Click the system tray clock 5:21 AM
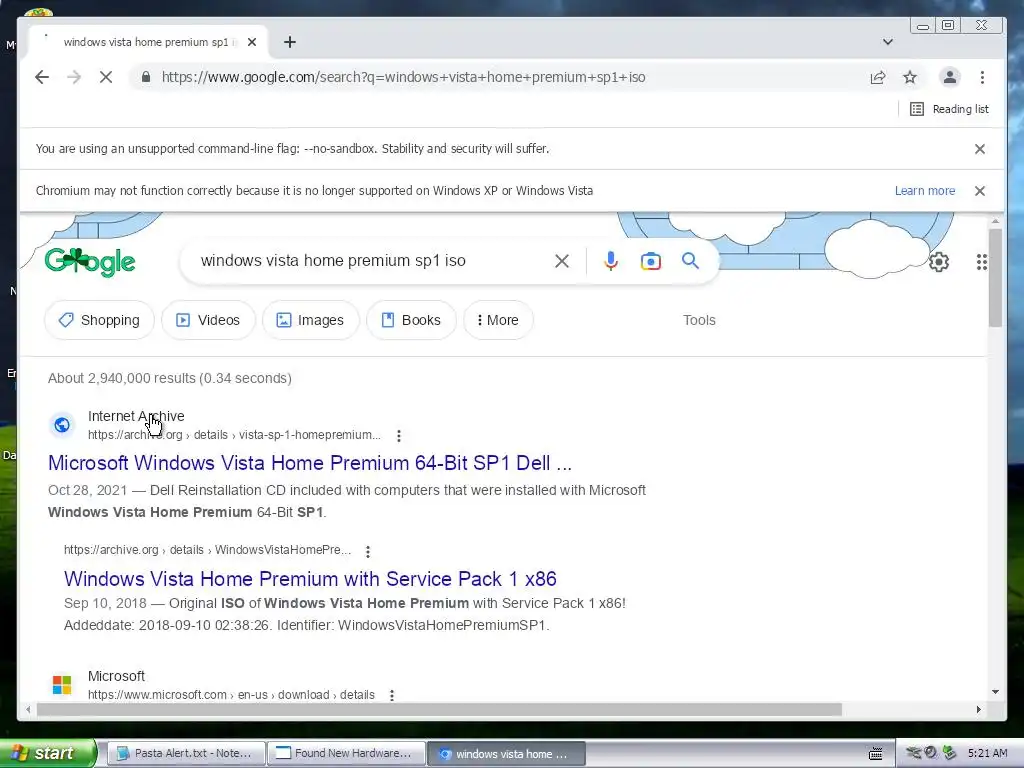 coord(987,753)
